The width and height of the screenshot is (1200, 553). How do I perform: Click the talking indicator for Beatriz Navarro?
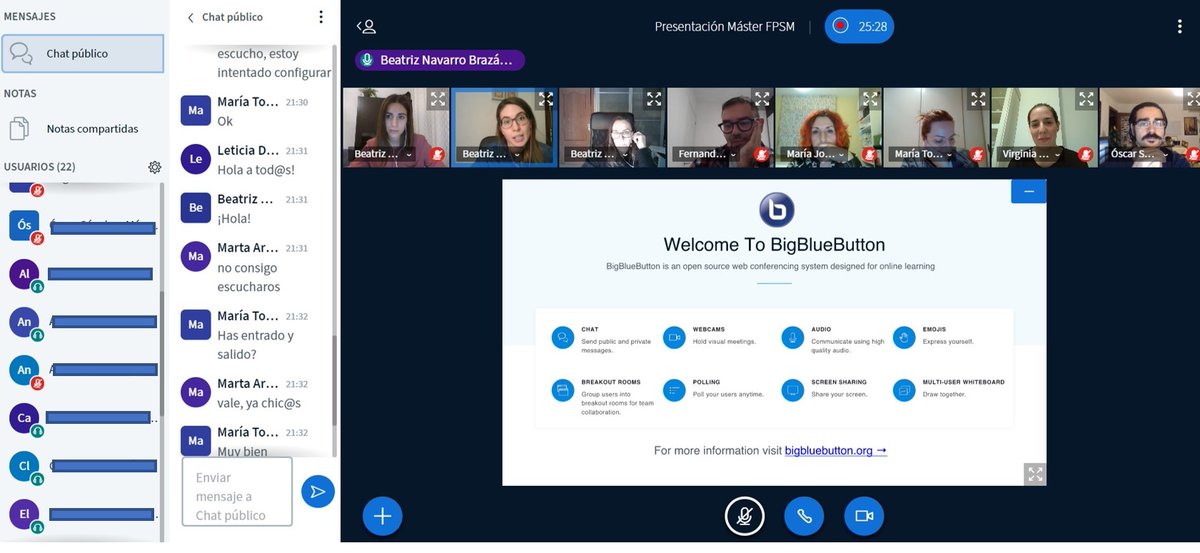pos(440,60)
